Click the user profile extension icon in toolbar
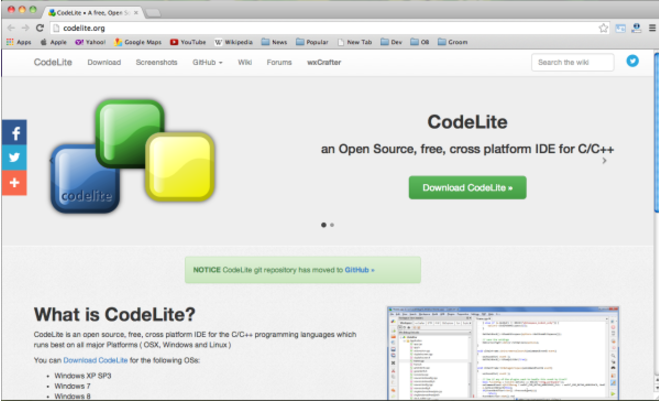The width and height of the screenshot is (659, 401). [x=636, y=28]
